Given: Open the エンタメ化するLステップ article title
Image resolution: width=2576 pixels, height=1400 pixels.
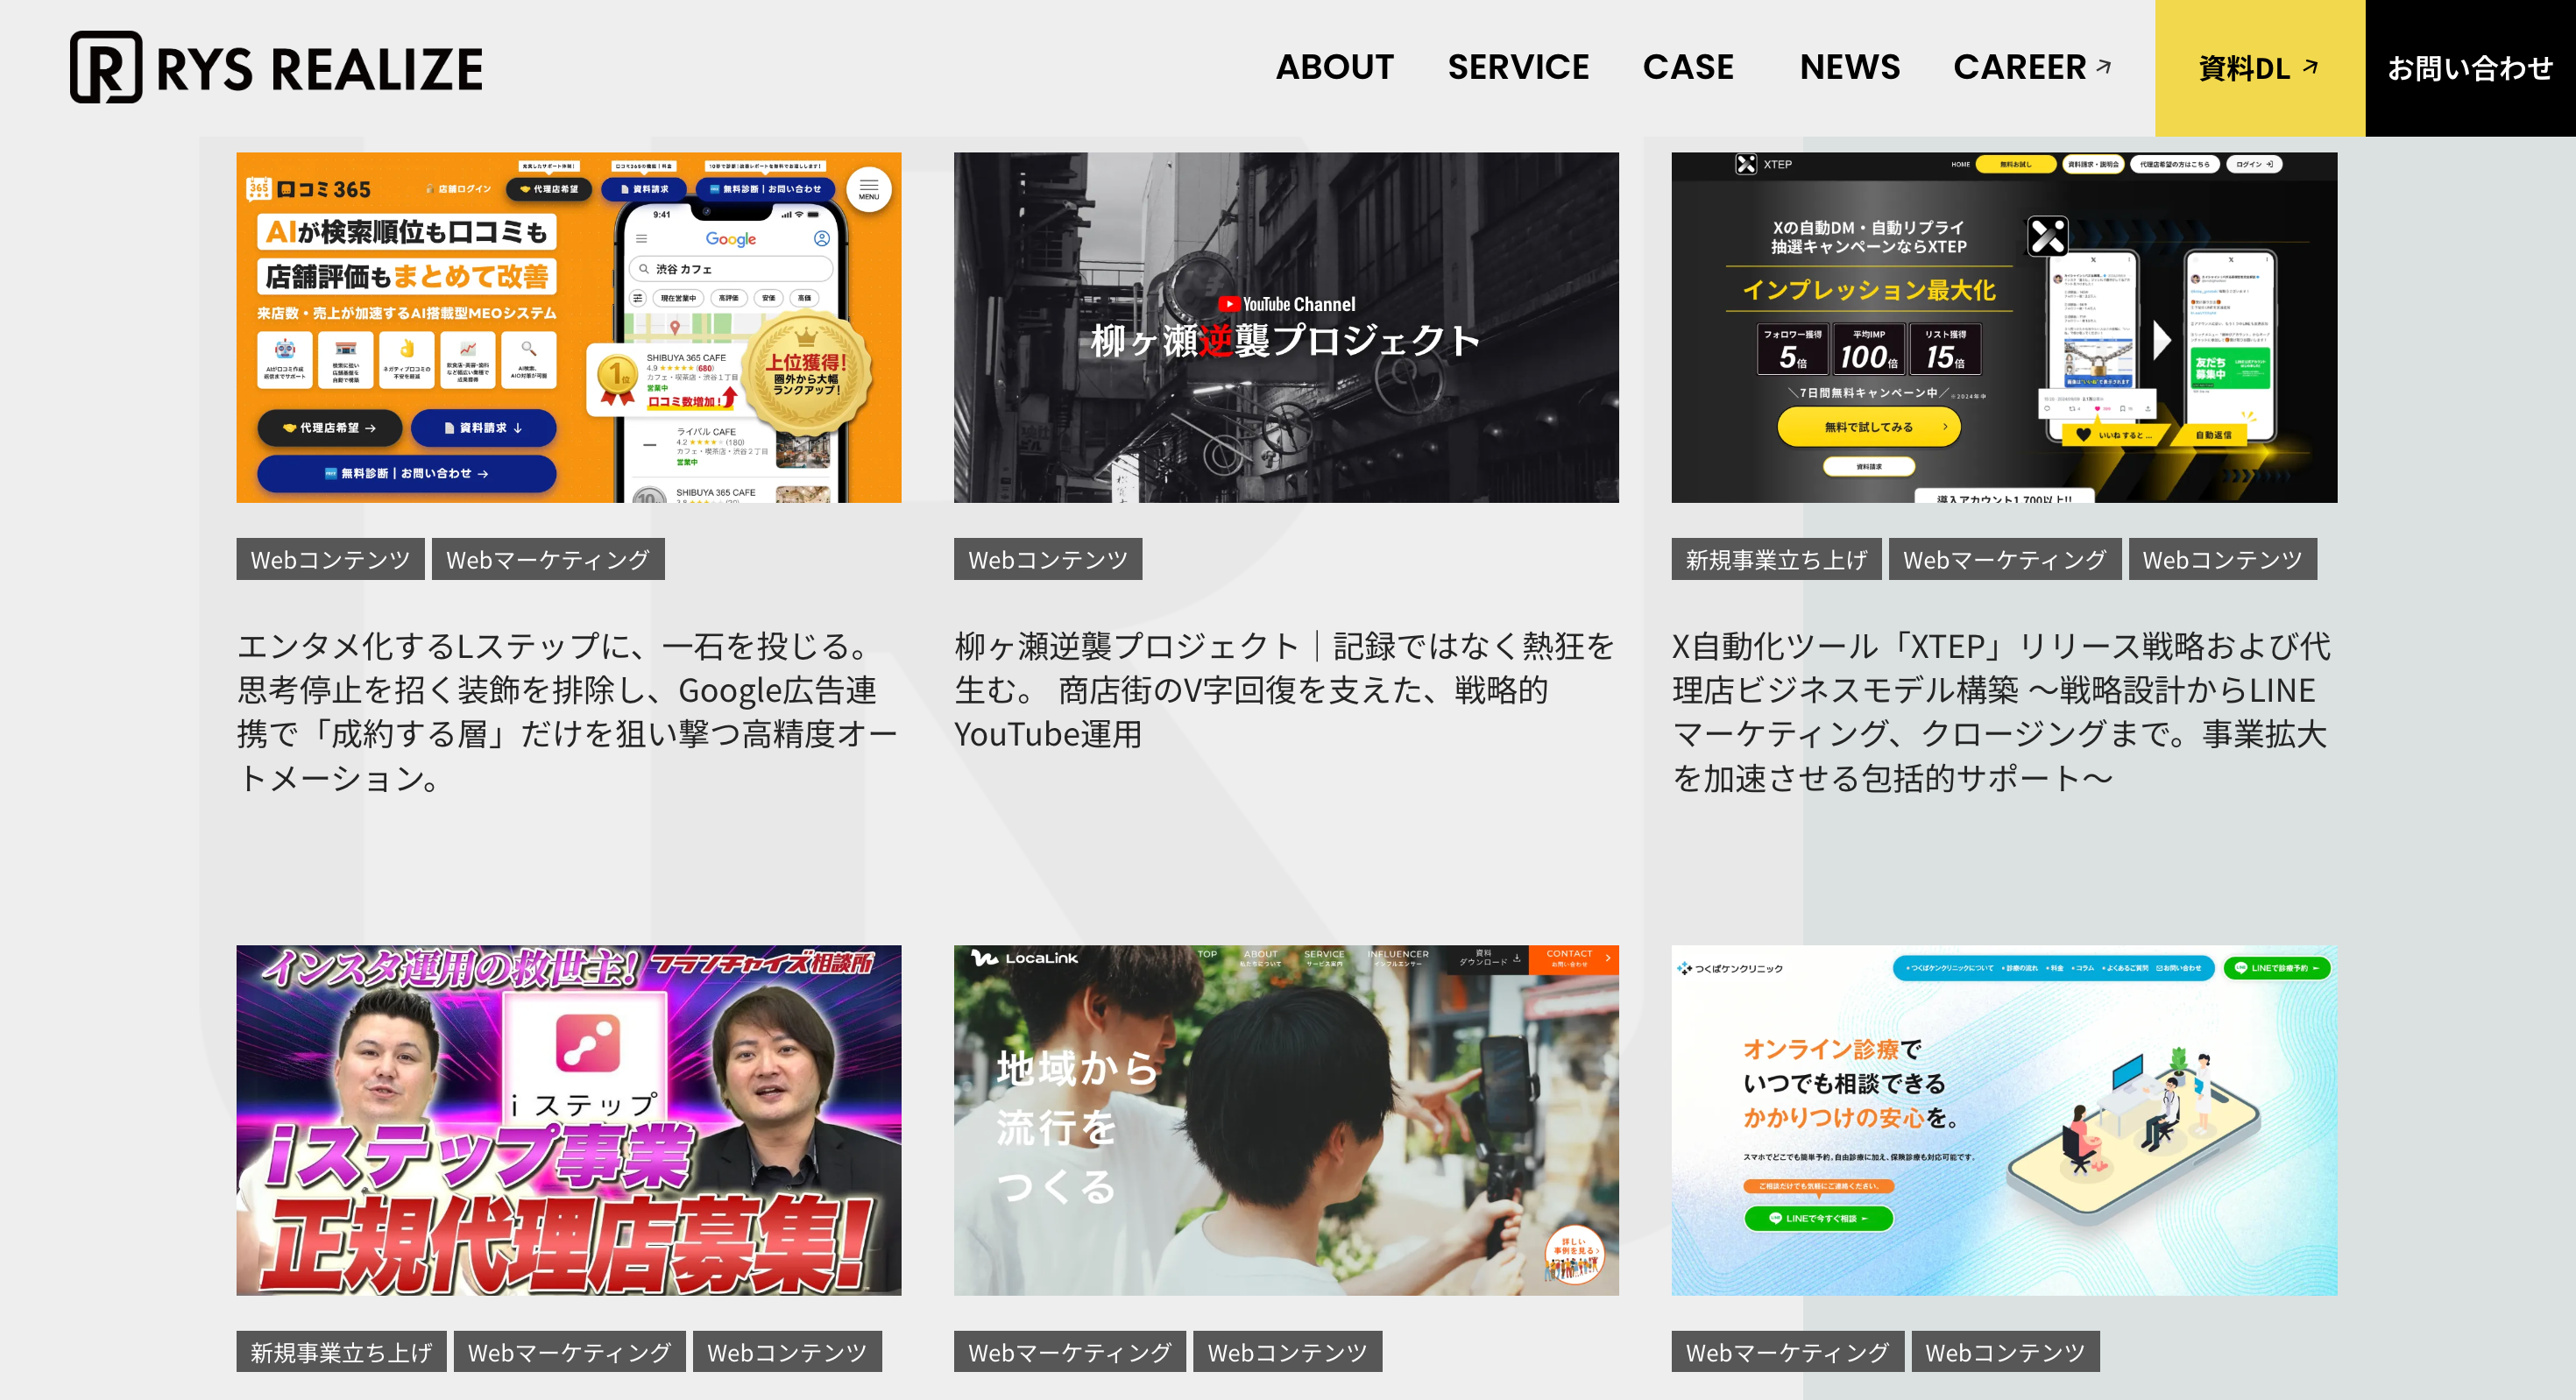Looking at the screenshot, I should [x=566, y=711].
